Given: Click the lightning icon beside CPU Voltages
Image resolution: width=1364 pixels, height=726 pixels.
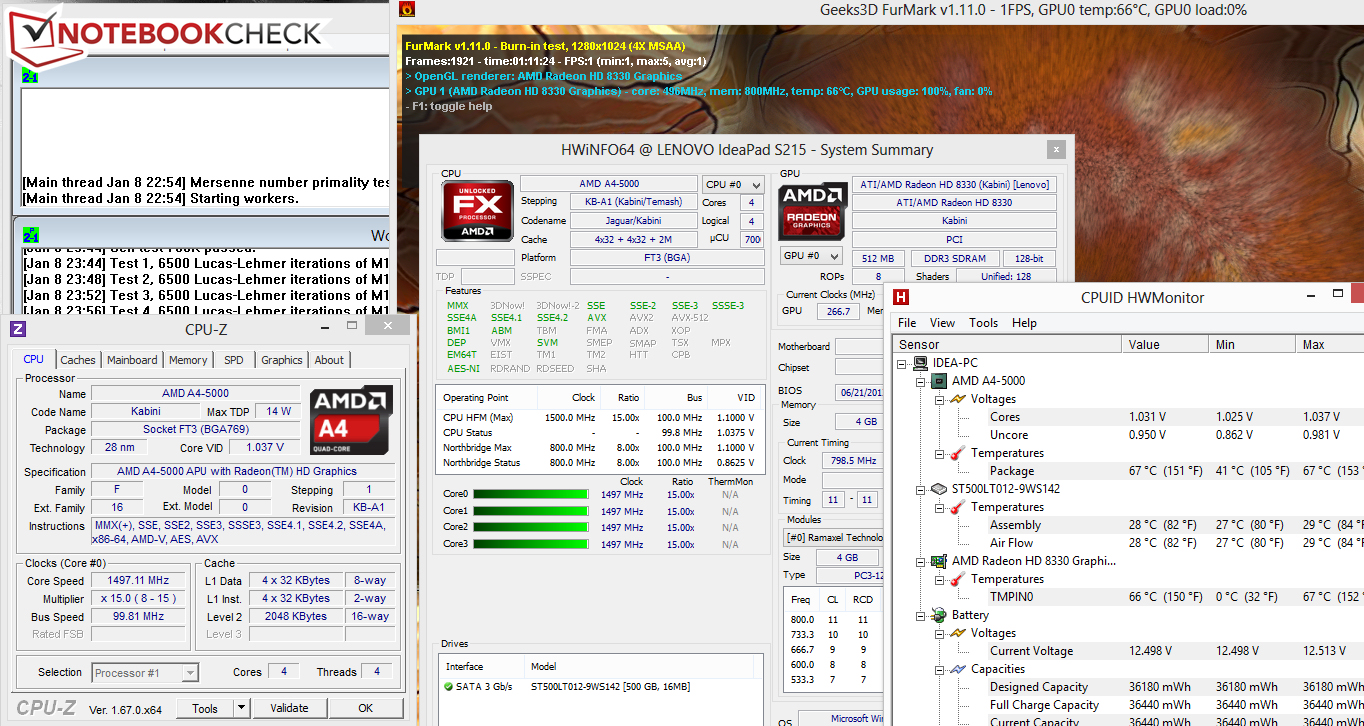Looking at the screenshot, I should [x=958, y=399].
